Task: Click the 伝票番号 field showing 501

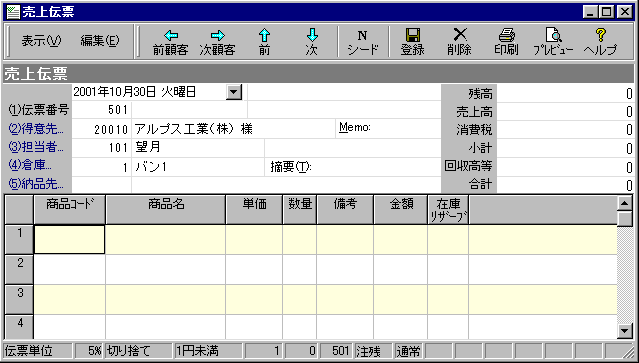Action: click(101, 110)
